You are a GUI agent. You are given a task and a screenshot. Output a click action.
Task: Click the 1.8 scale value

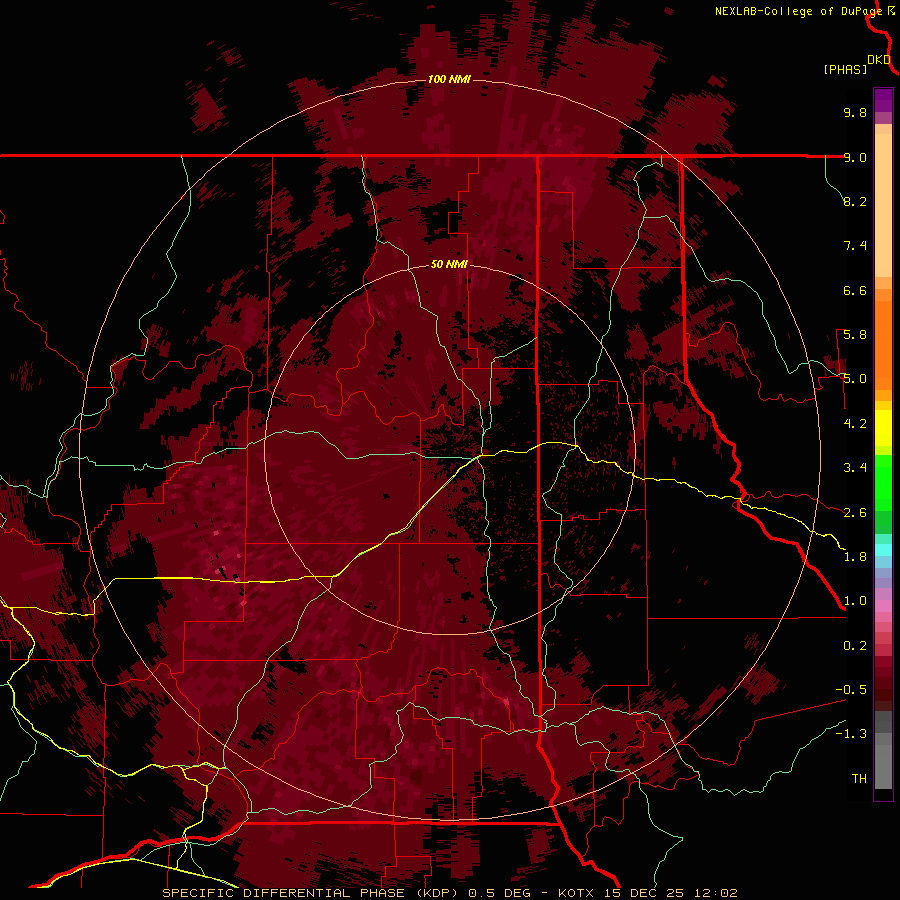coord(855,557)
